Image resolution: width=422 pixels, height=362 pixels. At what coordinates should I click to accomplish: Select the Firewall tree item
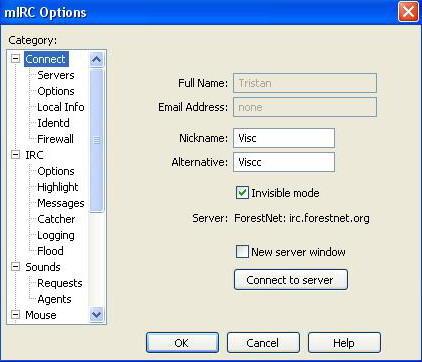point(55,139)
